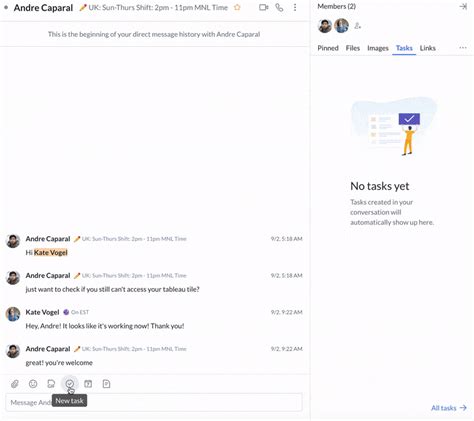Attach a file with the paperclip icon
474x421 pixels.
[15, 384]
